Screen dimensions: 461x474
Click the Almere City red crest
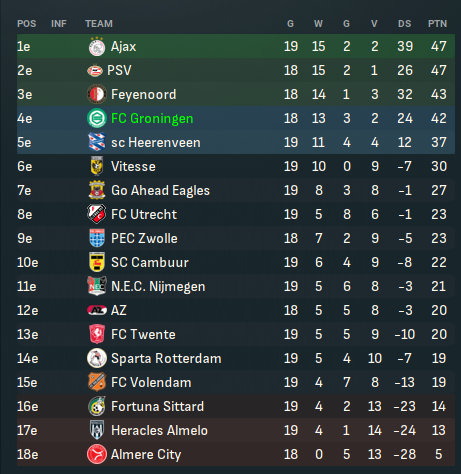pyautogui.click(x=97, y=454)
